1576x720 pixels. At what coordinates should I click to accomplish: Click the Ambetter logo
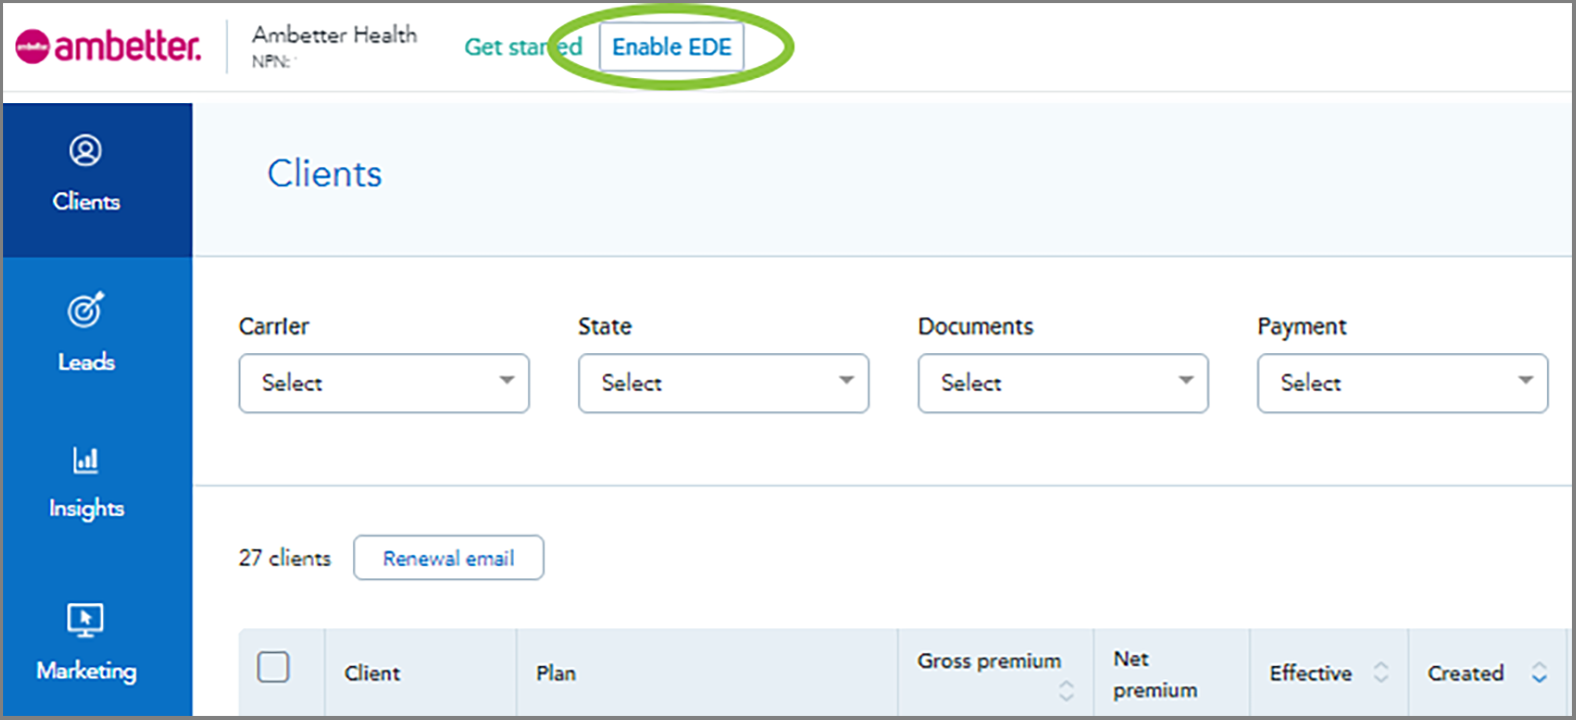pos(108,47)
